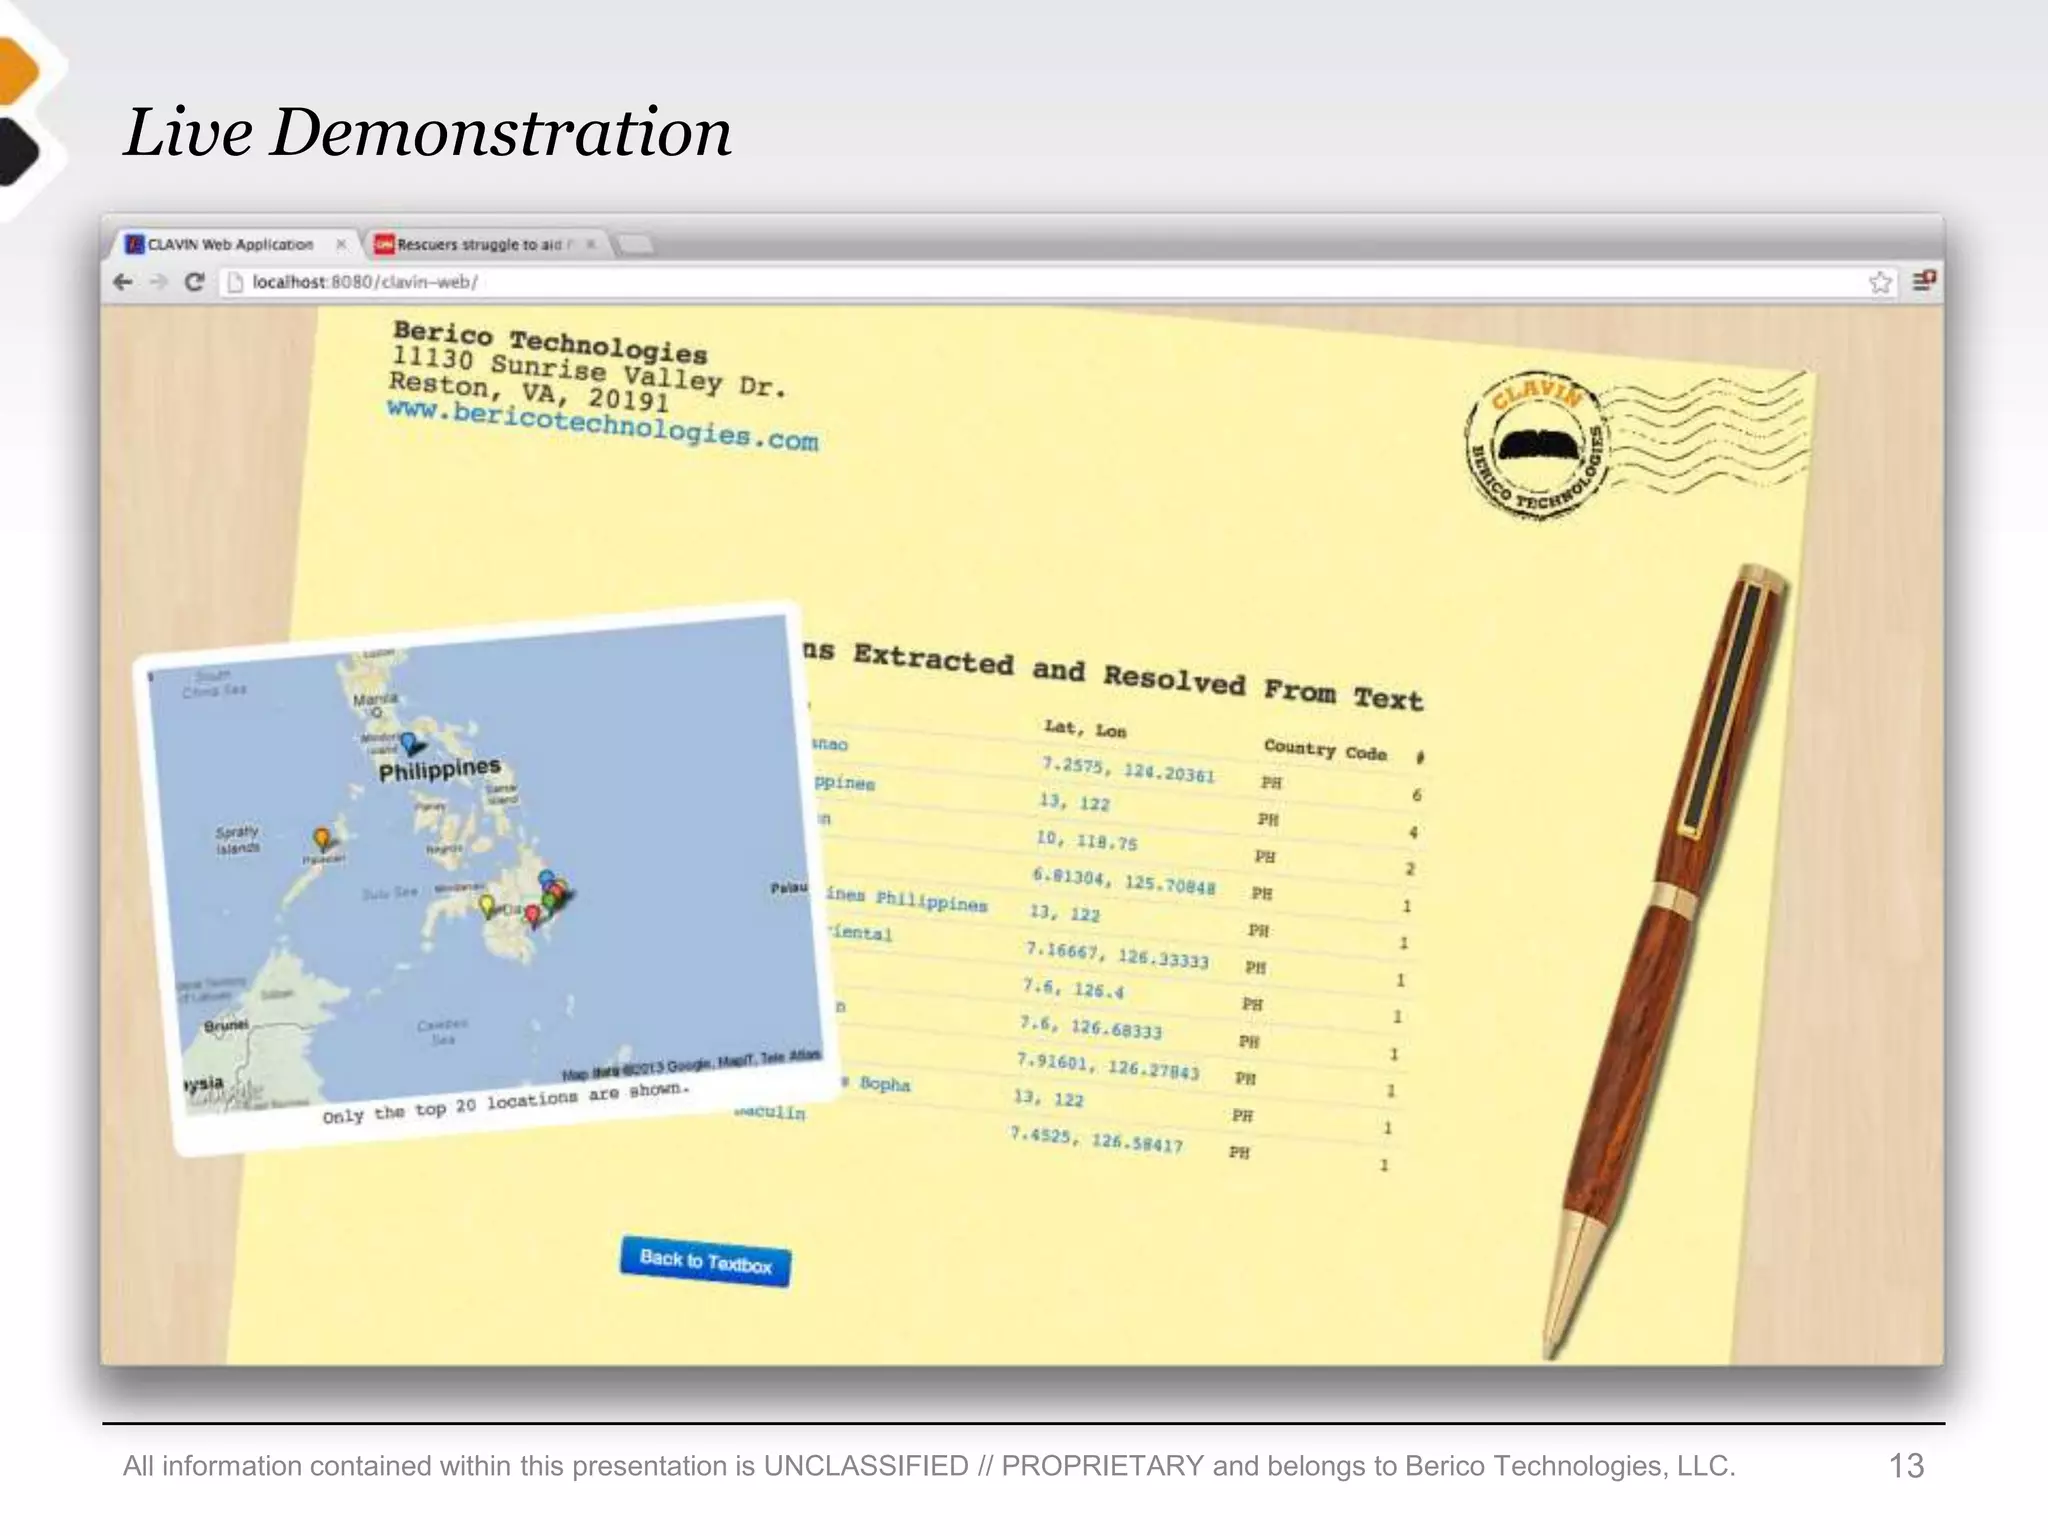Image resolution: width=2048 pixels, height=1536 pixels.
Task: Click the Berico Technologies address heading
Action: coord(550,343)
